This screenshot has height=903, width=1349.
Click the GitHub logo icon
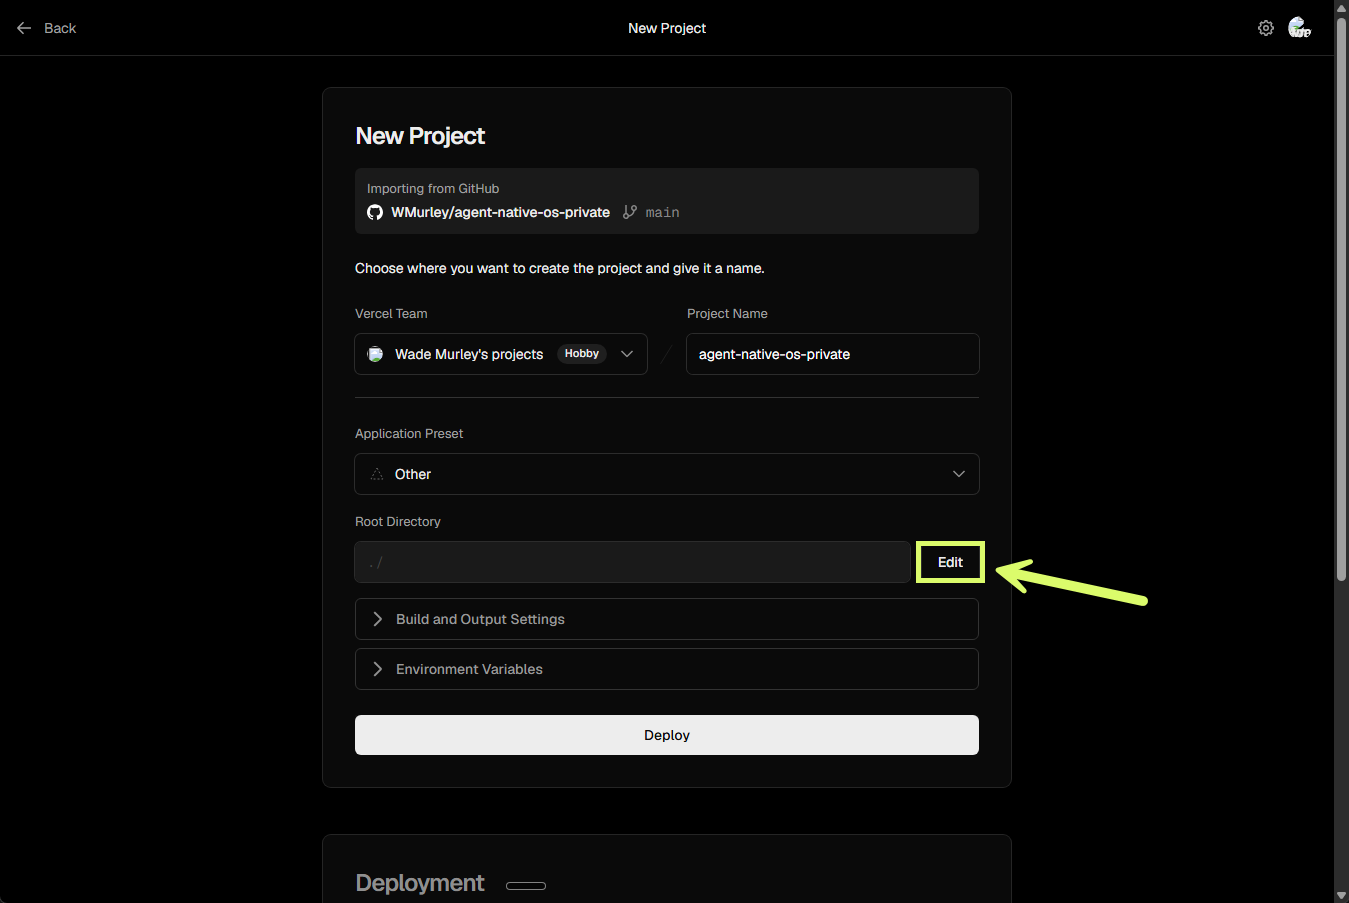coord(375,212)
